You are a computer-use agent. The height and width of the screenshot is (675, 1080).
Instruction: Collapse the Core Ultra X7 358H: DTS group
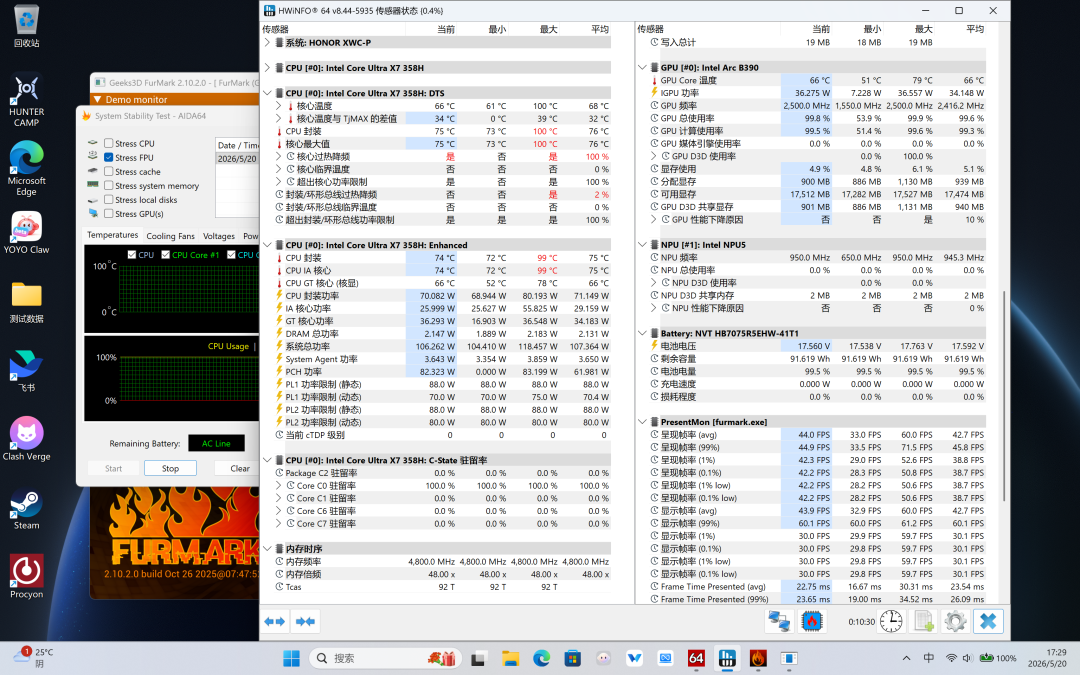267,93
